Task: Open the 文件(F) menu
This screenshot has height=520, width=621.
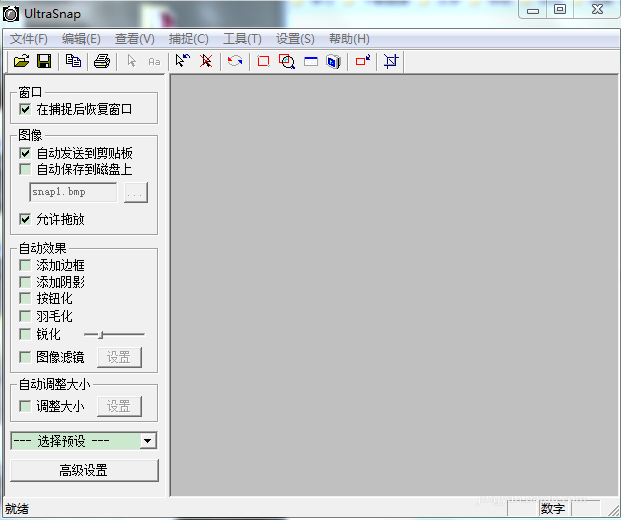Action: tap(29, 39)
